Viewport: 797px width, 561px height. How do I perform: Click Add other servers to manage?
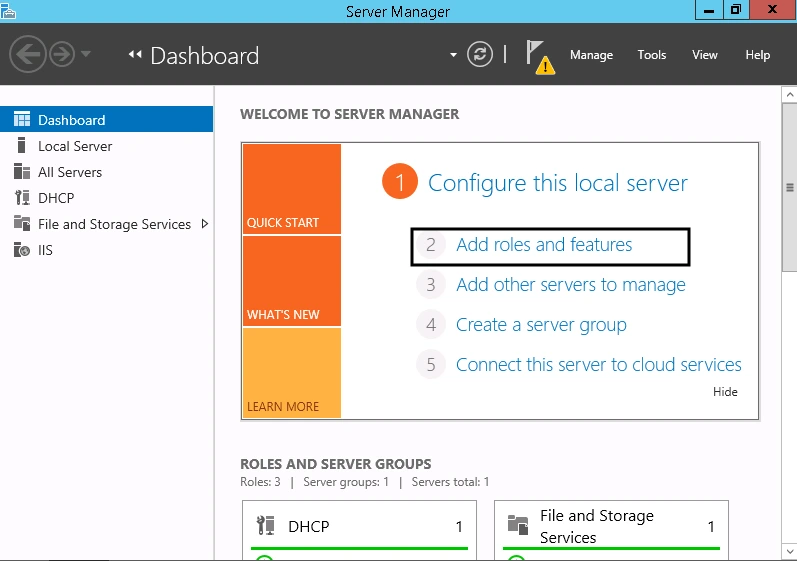pos(571,285)
